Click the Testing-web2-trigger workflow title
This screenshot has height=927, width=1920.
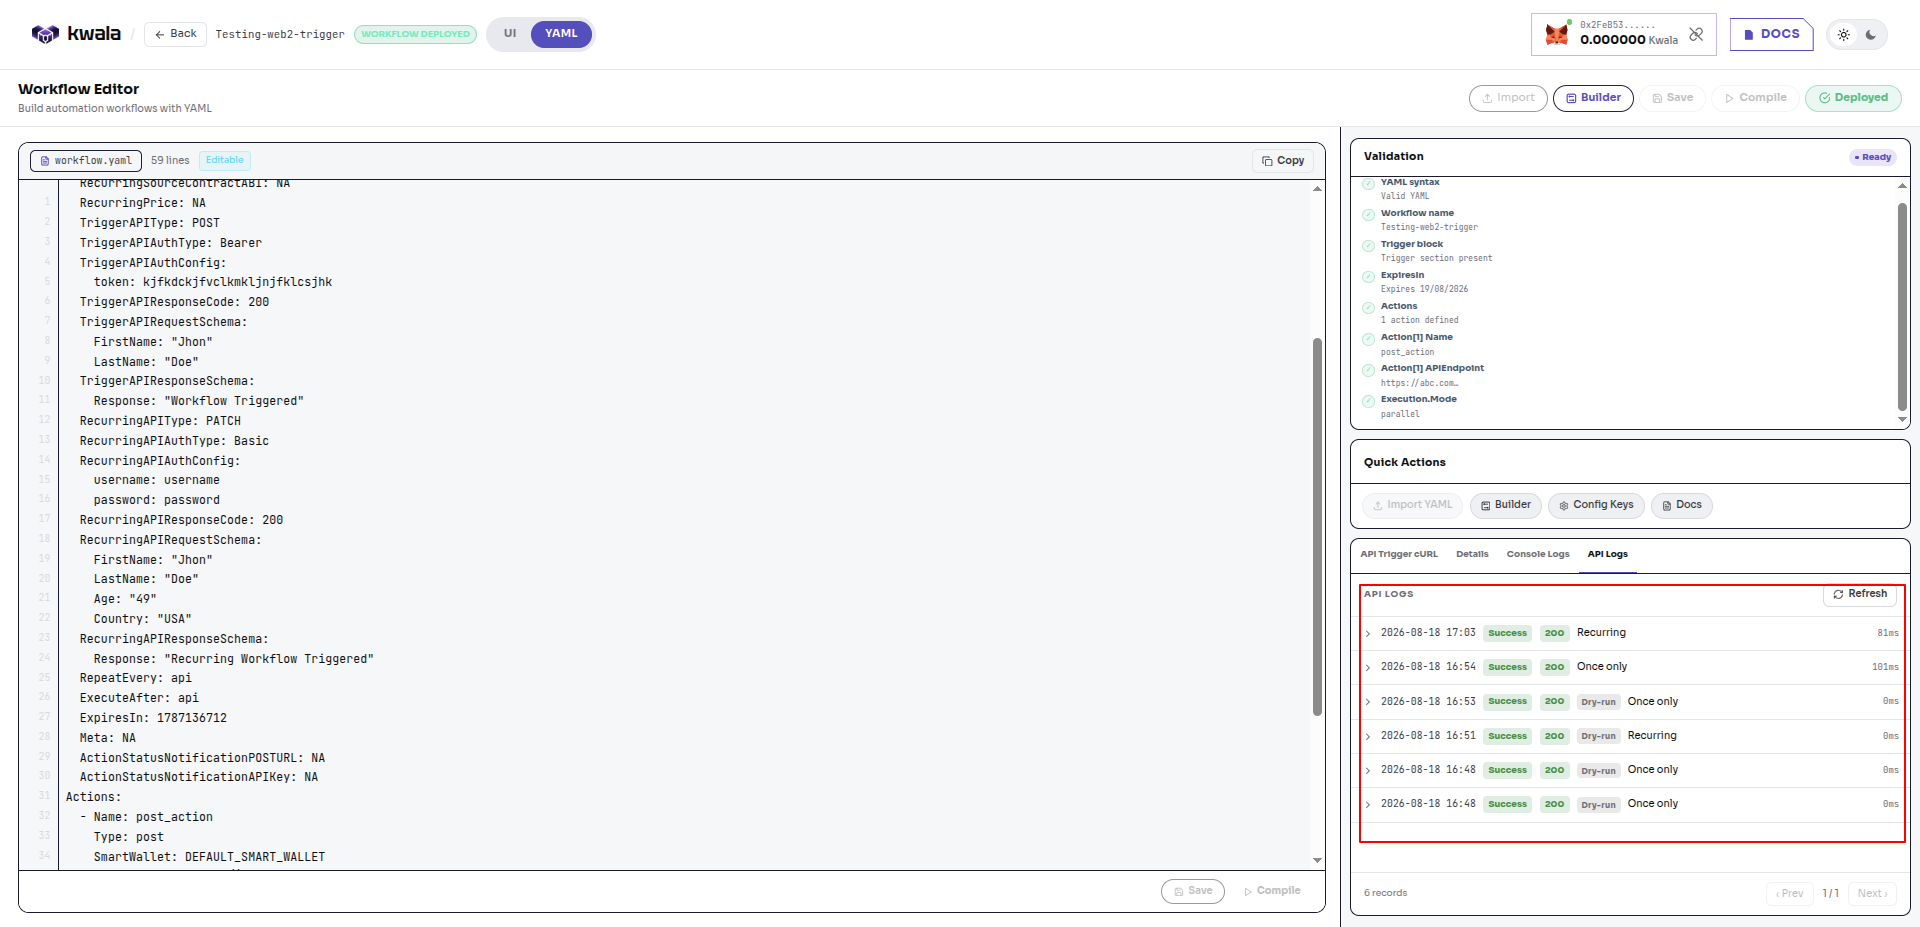pyautogui.click(x=280, y=34)
